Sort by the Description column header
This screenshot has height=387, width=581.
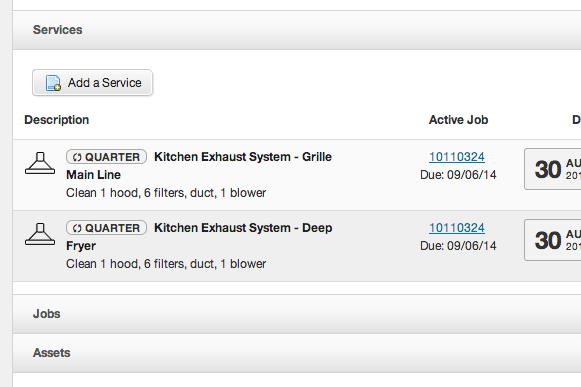coord(57,120)
